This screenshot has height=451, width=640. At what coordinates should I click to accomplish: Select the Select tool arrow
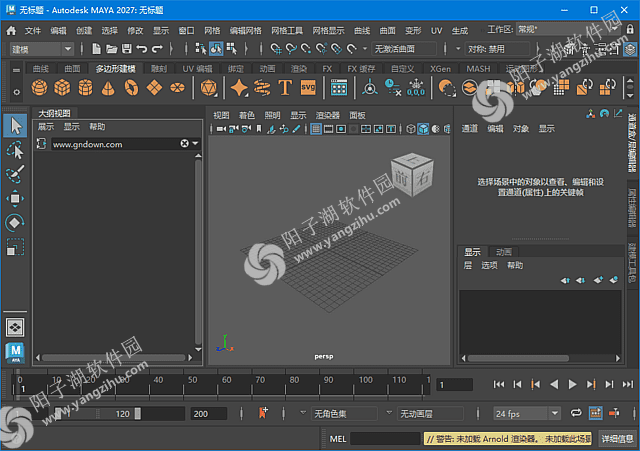point(16,126)
